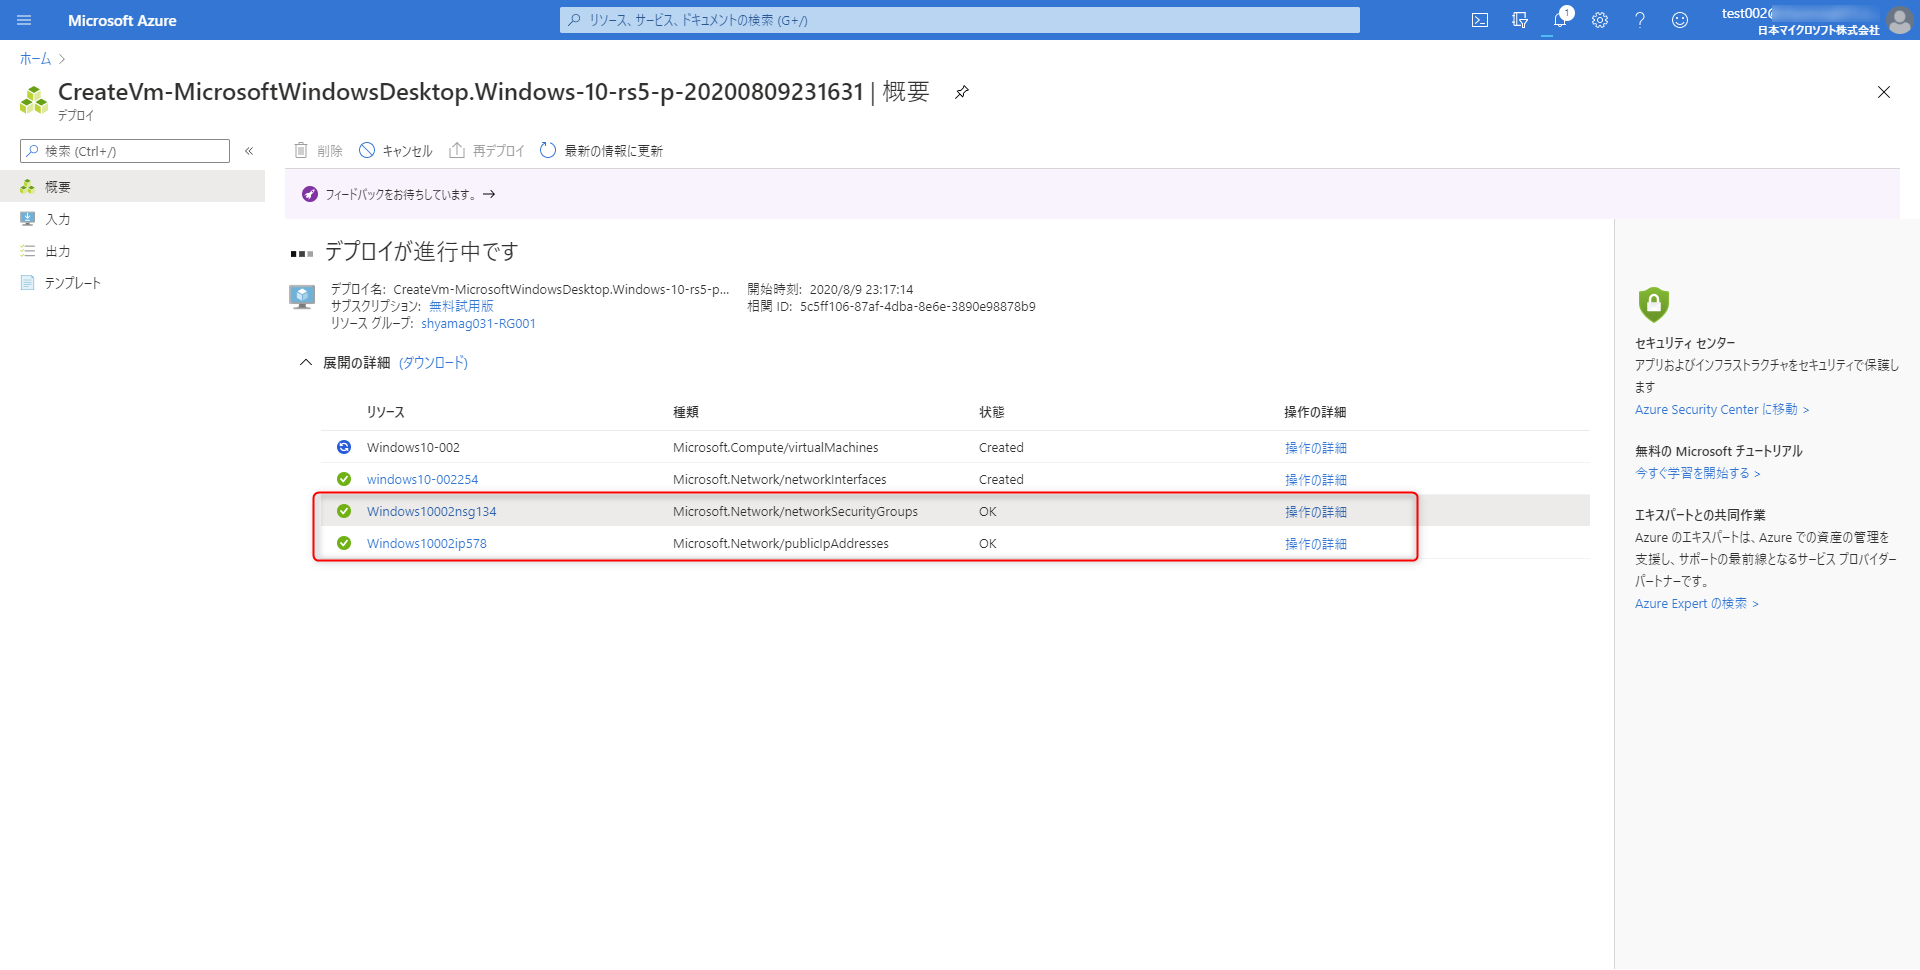
Task: Open resource group shyamag031-RG001
Action: click(478, 324)
